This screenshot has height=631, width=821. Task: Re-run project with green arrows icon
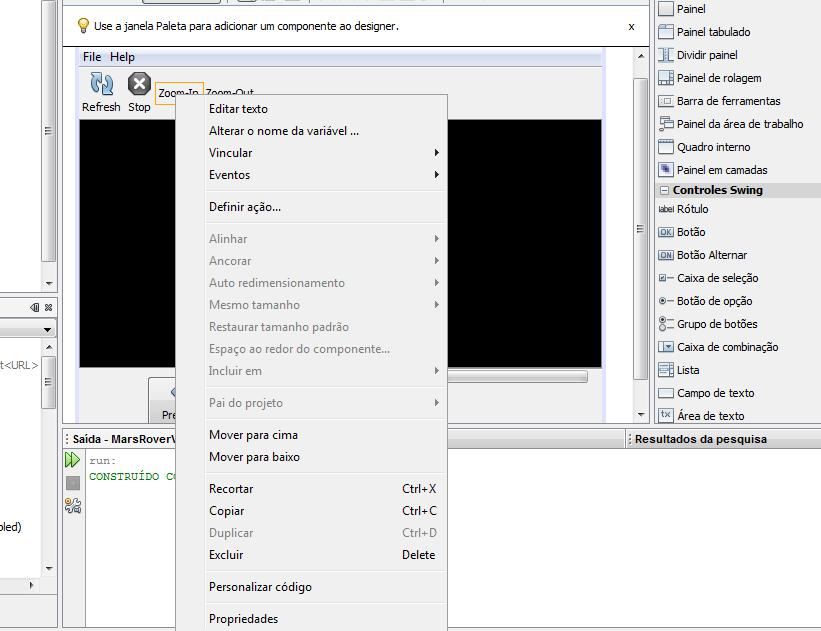(x=72, y=460)
